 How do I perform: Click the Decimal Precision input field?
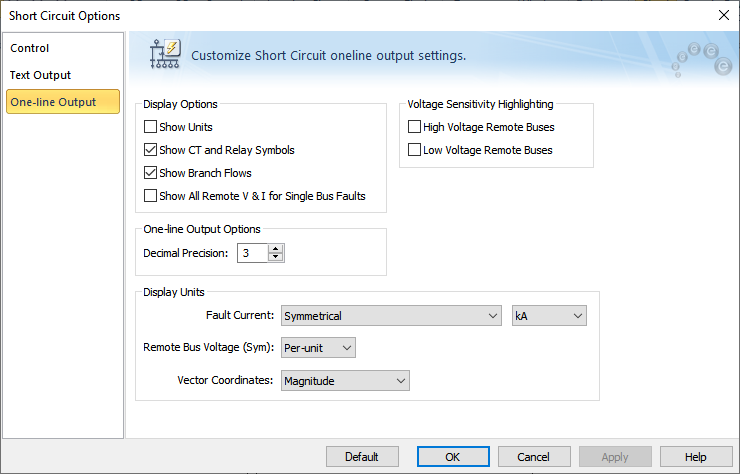click(x=252, y=253)
